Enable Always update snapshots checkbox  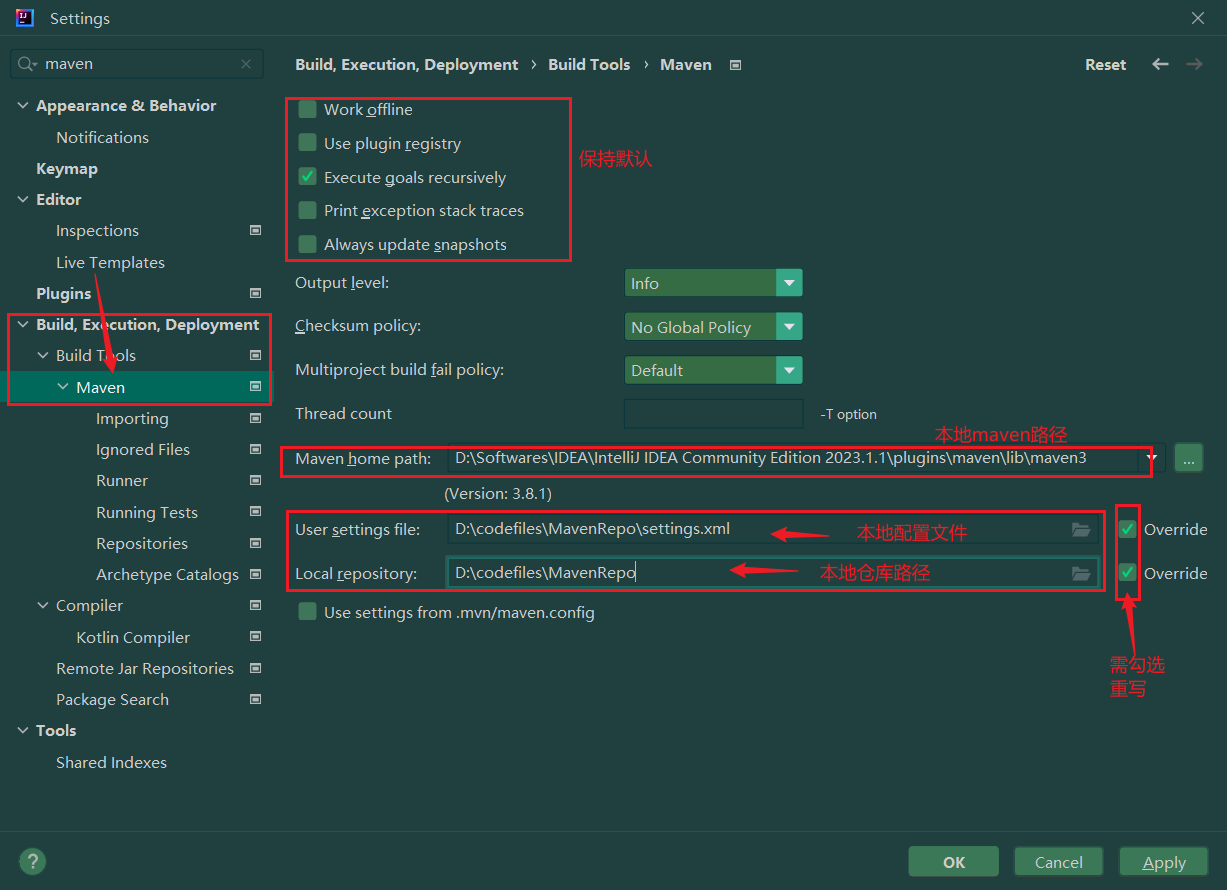pyautogui.click(x=308, y=244)
